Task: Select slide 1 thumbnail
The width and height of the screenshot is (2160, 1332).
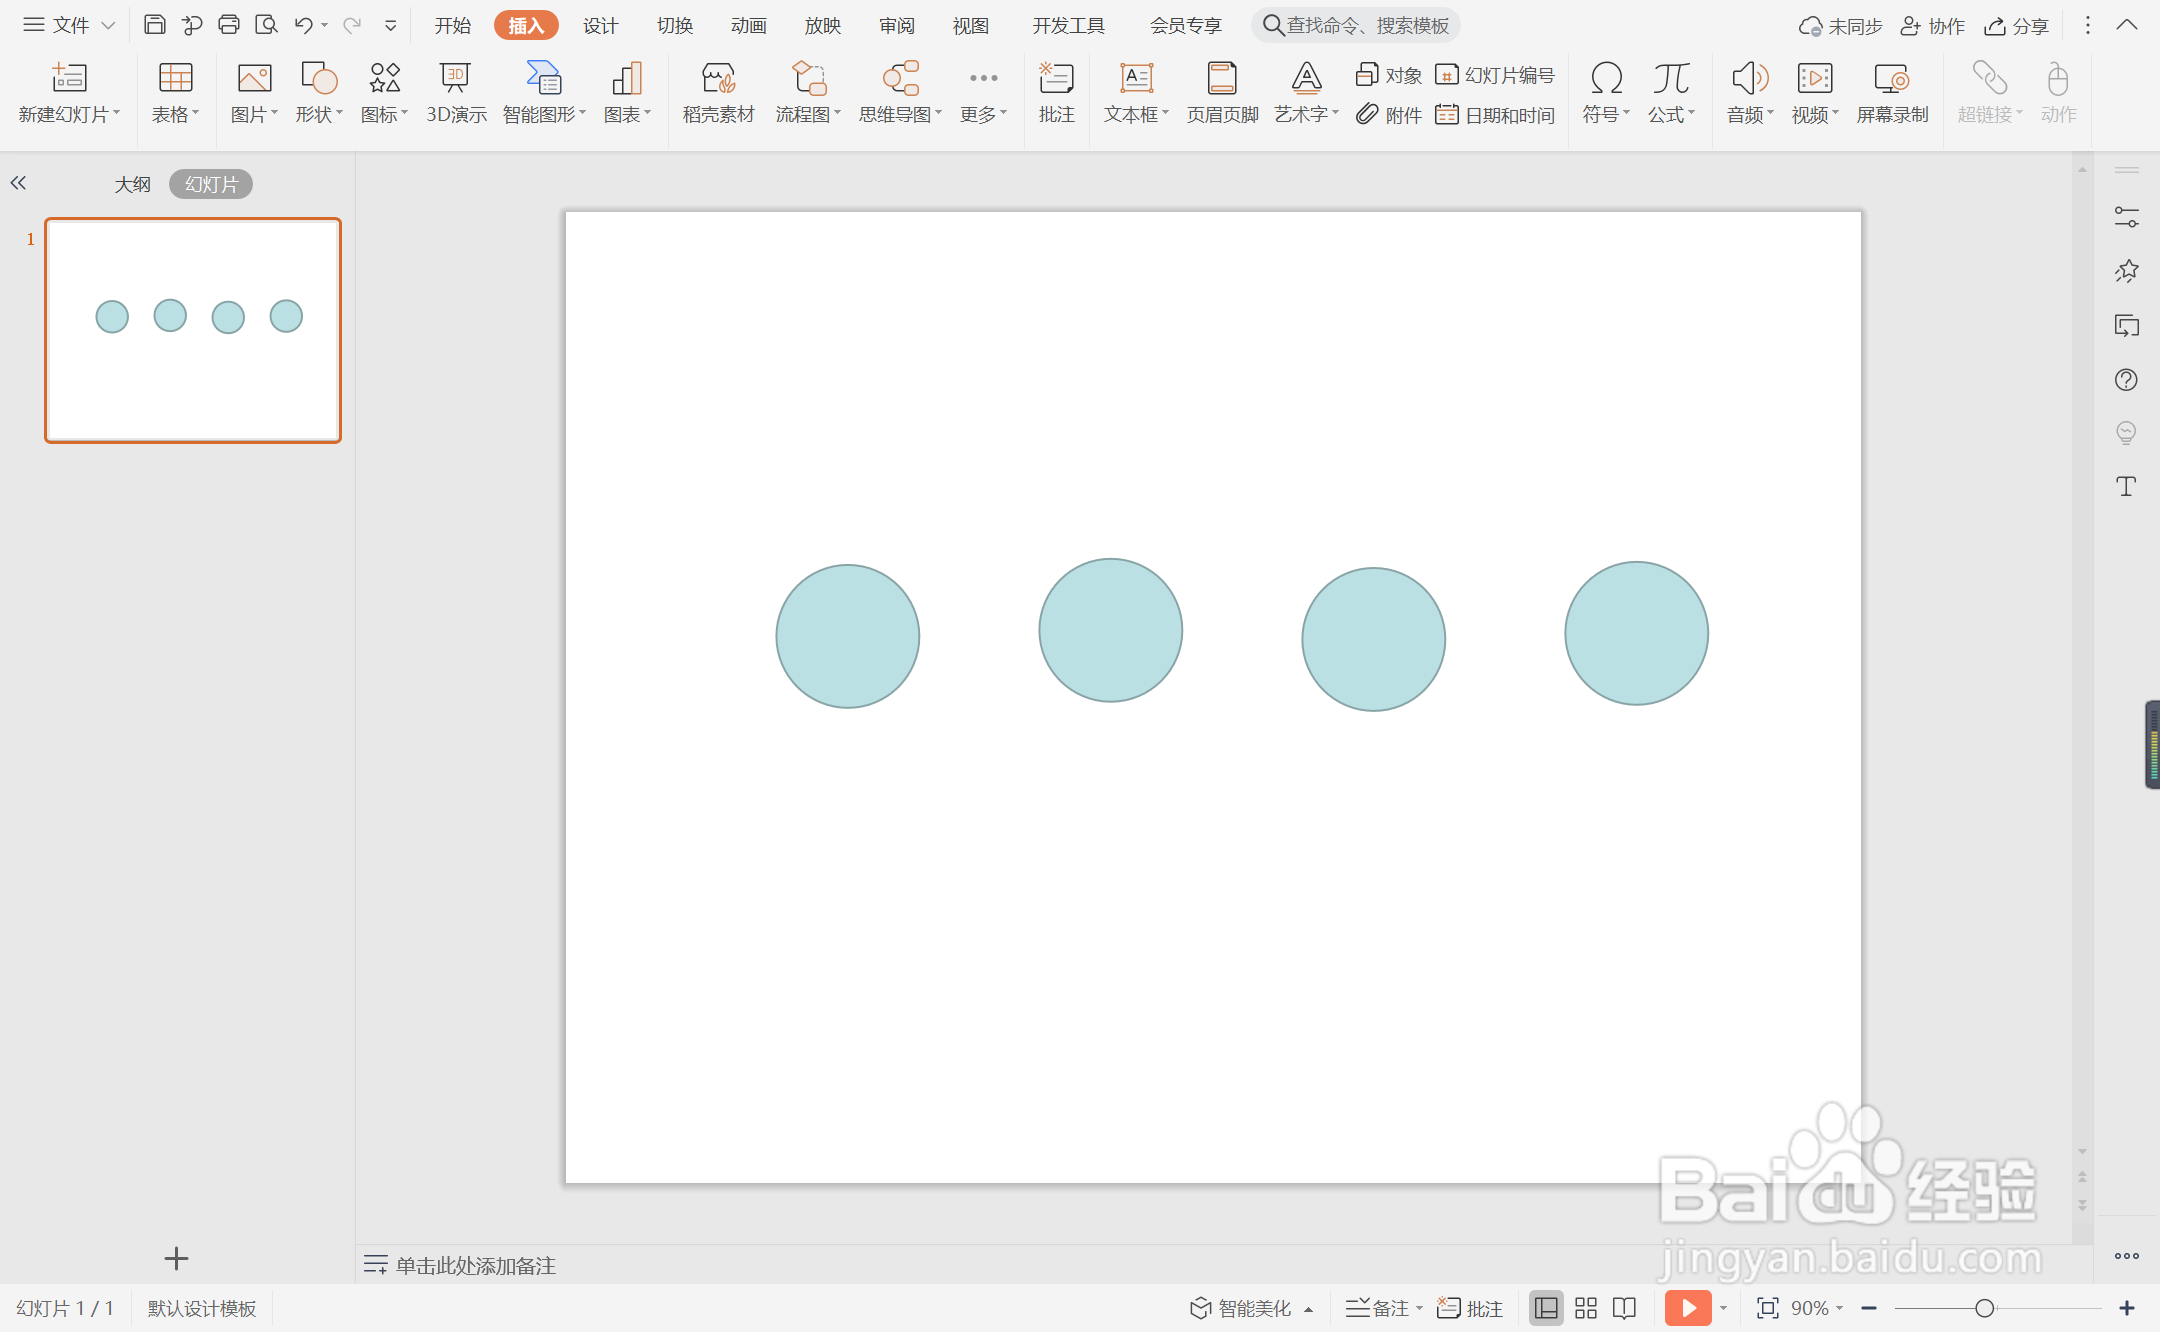Action: pos(193,330)
